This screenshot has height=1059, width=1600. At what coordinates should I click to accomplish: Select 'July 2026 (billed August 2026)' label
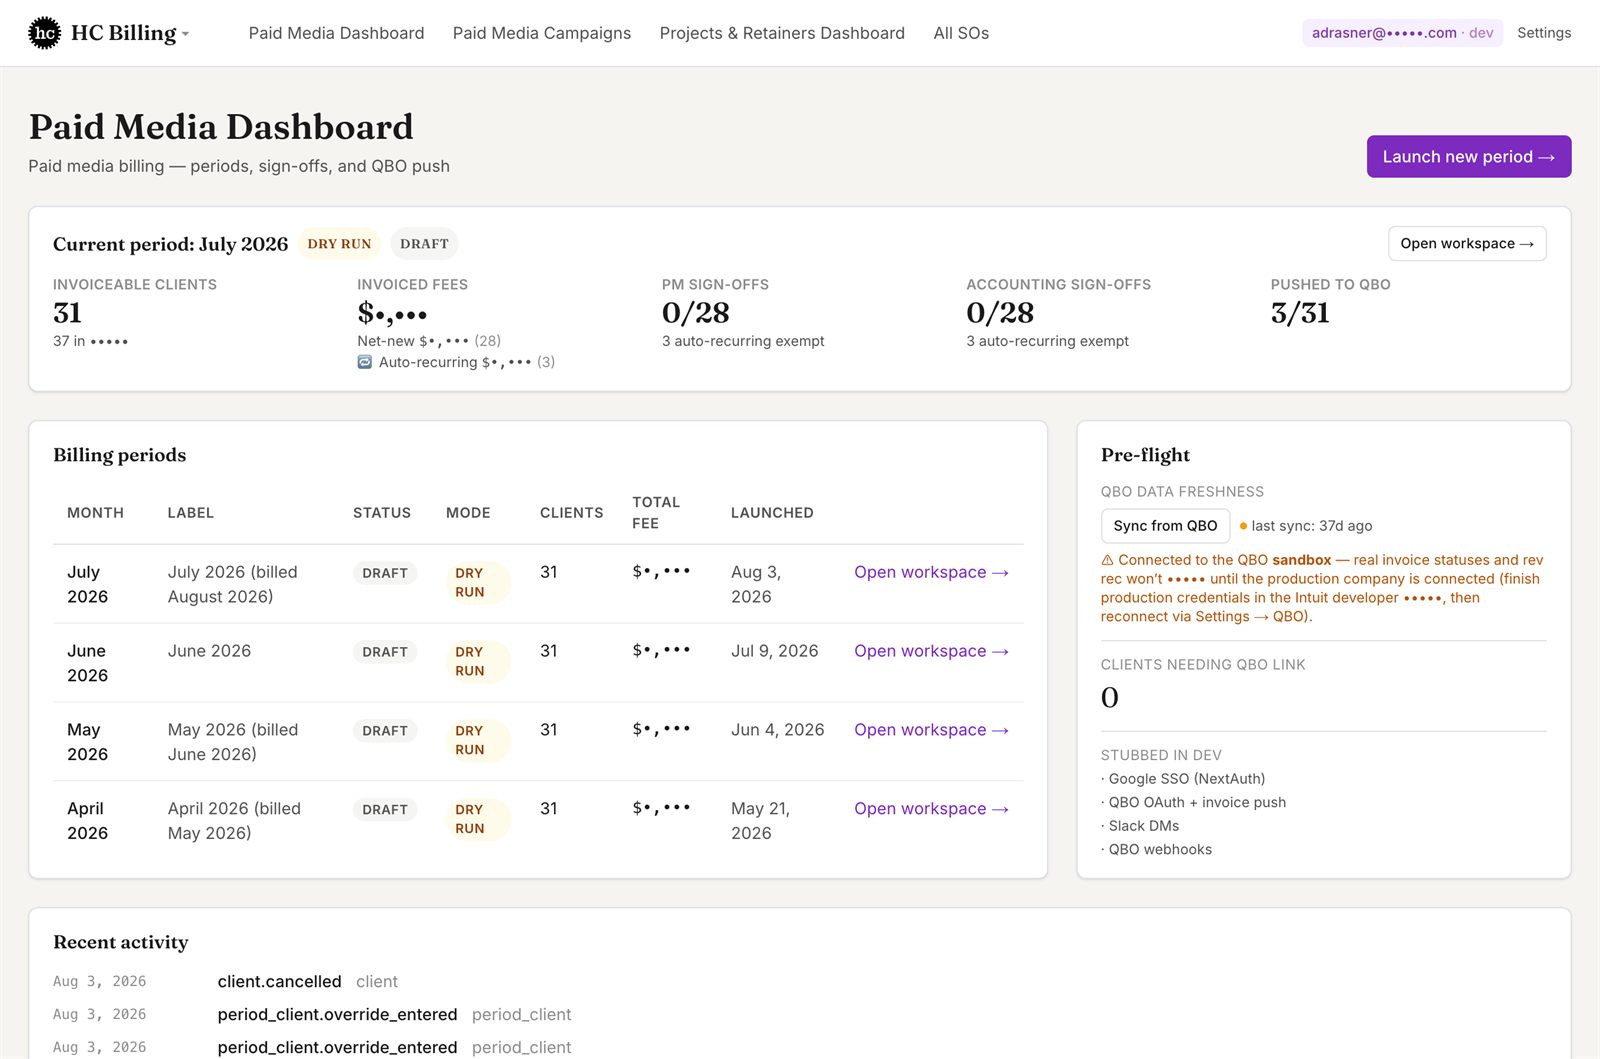point(233,584)
